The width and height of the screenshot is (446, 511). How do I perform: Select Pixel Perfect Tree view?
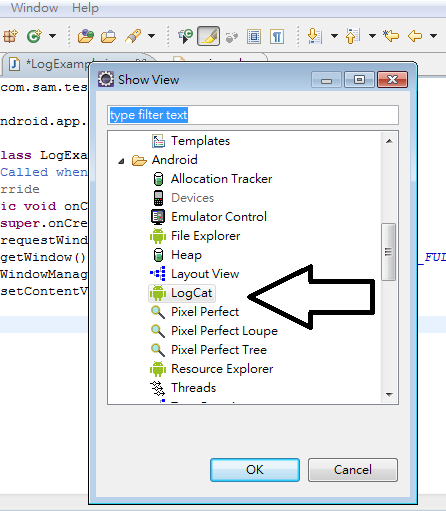(219, 350)
